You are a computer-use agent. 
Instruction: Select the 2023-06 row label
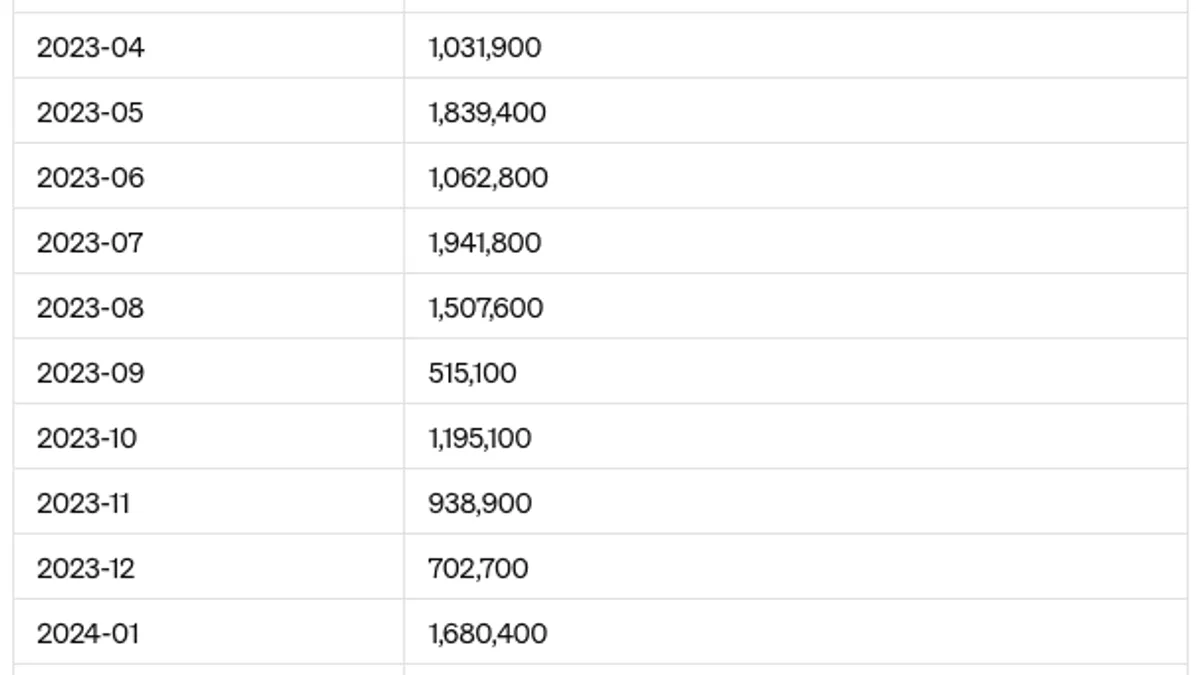90,177
